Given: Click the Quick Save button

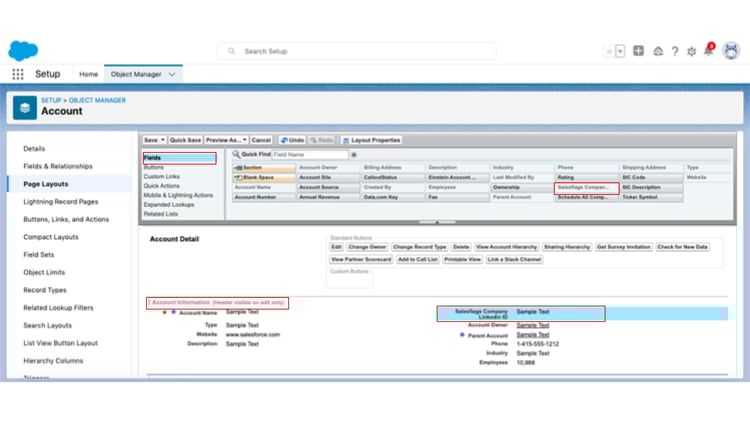Looking at the screenshot, I should pos(185,140).
